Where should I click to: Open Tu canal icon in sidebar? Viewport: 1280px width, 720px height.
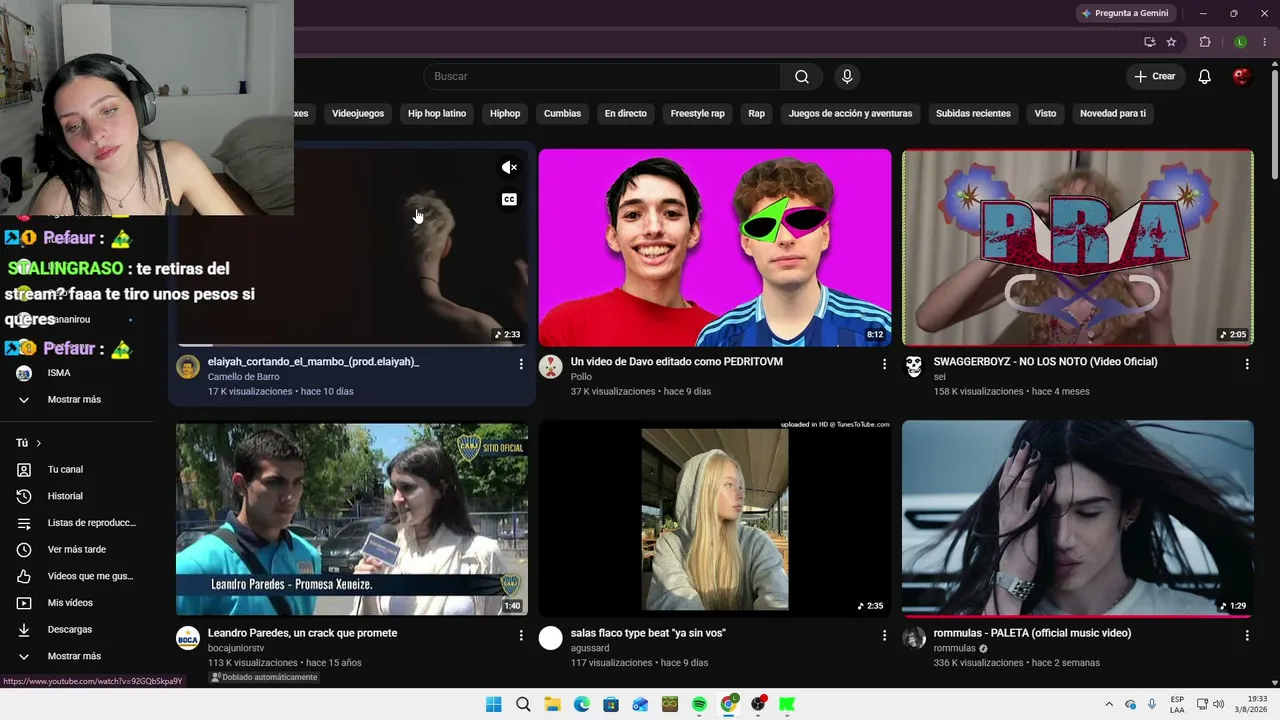(24, 470)
